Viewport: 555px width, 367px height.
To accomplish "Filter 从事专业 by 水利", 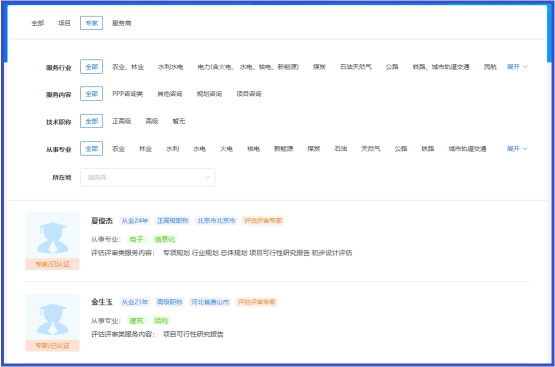I will pos(172,149).
